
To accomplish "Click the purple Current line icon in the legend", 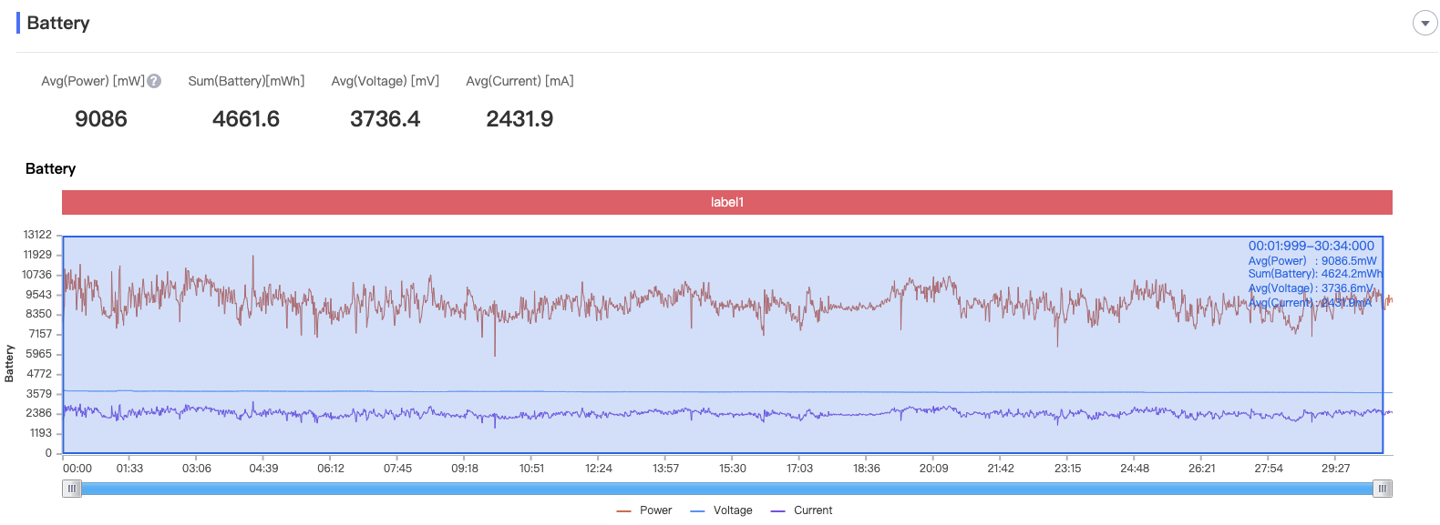I will 778,511.
